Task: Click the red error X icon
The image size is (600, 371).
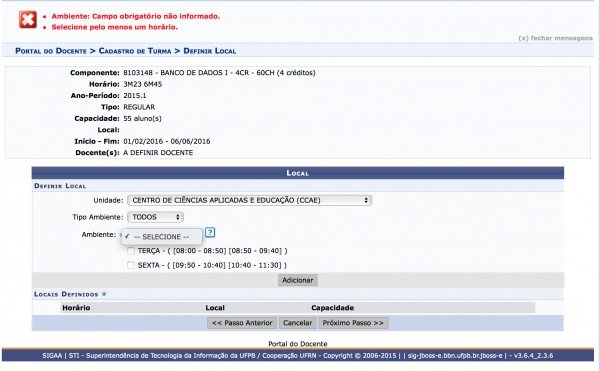Action: 28,20
